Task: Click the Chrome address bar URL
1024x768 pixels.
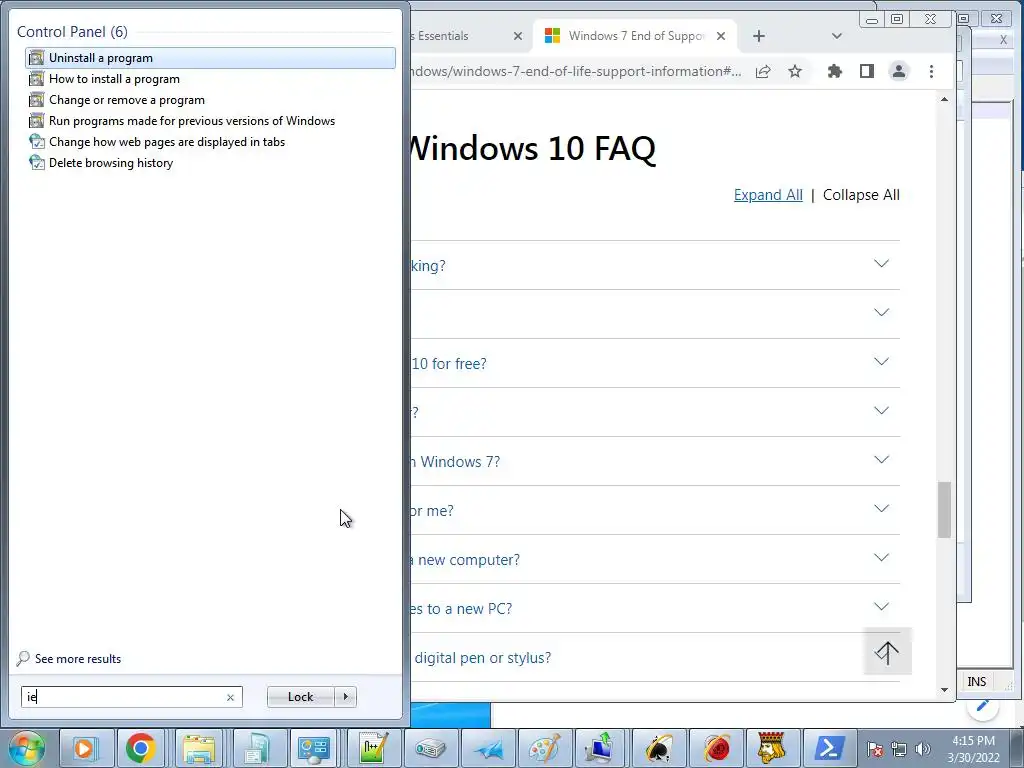Action: point(577,71)
